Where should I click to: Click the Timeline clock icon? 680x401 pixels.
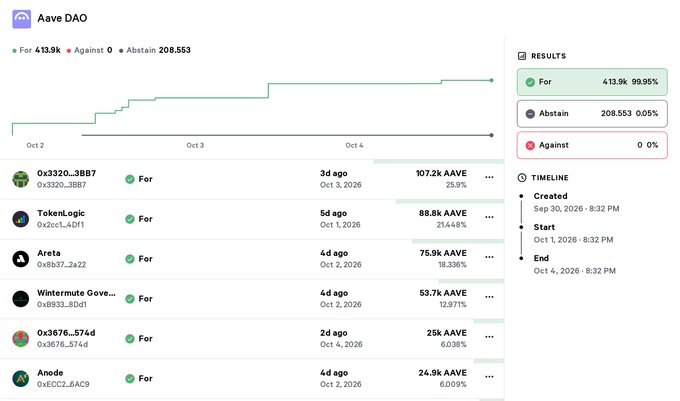(x=522, y=178)
